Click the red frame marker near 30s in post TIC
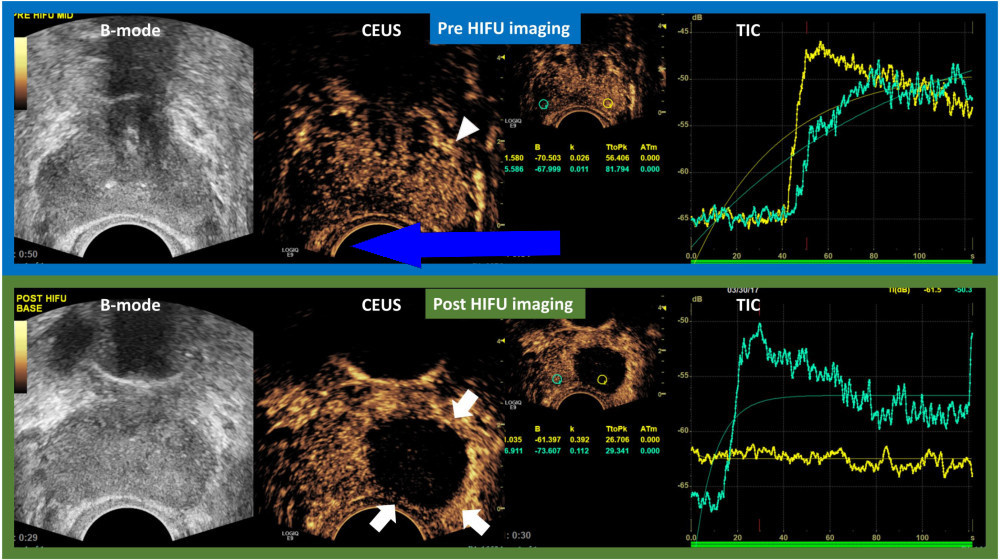Screen dimensions: 1000x560 point(760,525)
